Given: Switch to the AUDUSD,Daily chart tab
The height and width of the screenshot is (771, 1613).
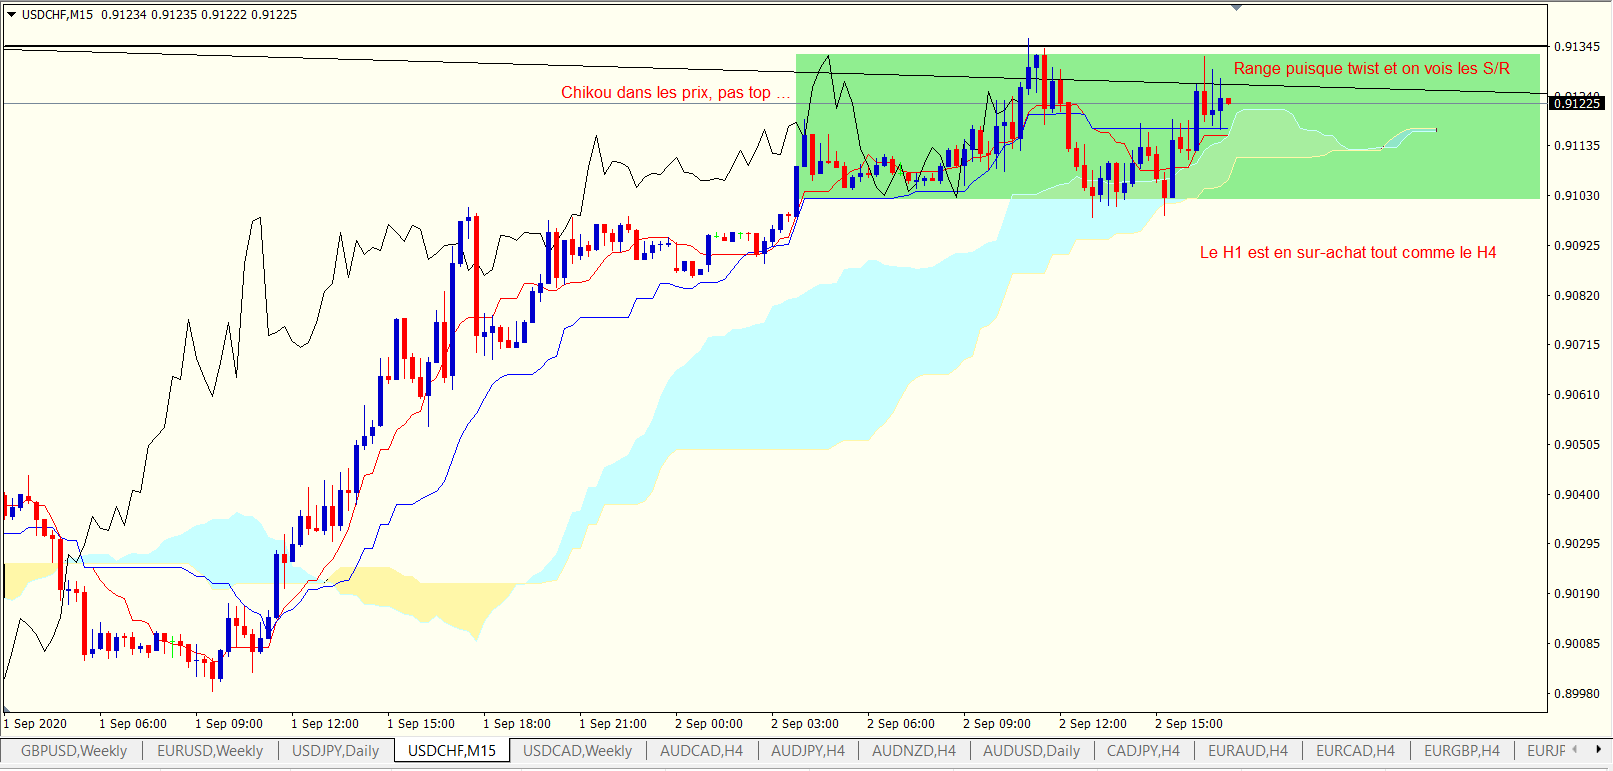Looking at the screenshot, I should click(x=1031, y=751).
